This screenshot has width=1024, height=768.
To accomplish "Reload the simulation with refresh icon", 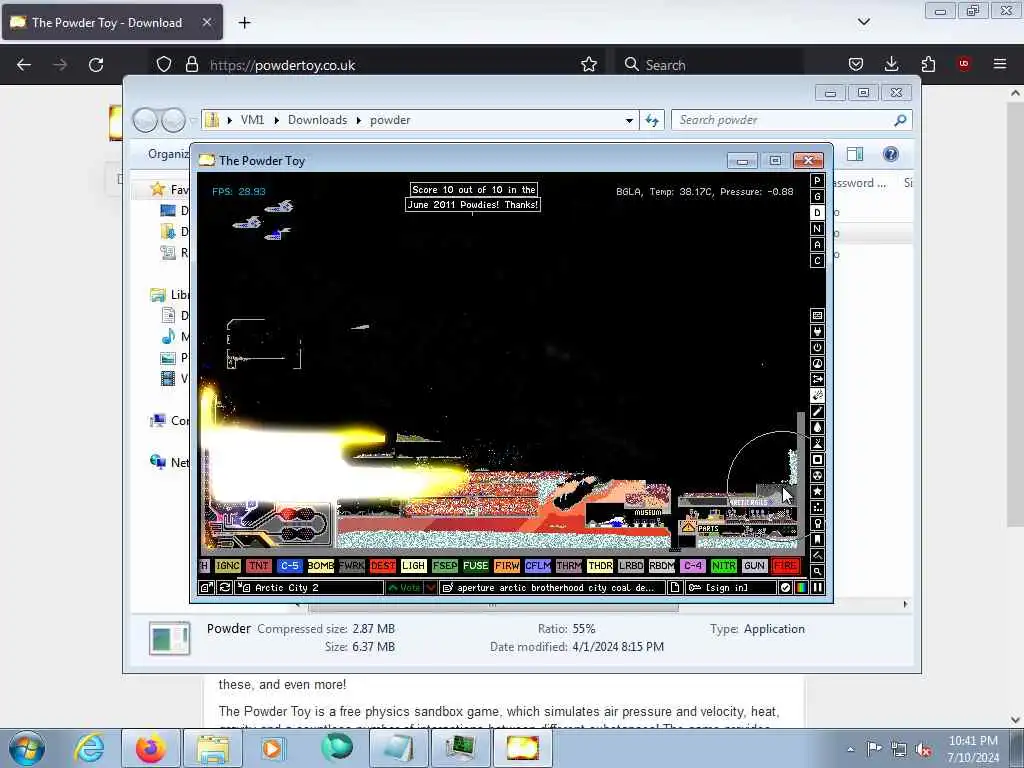I will coord(225,588).
